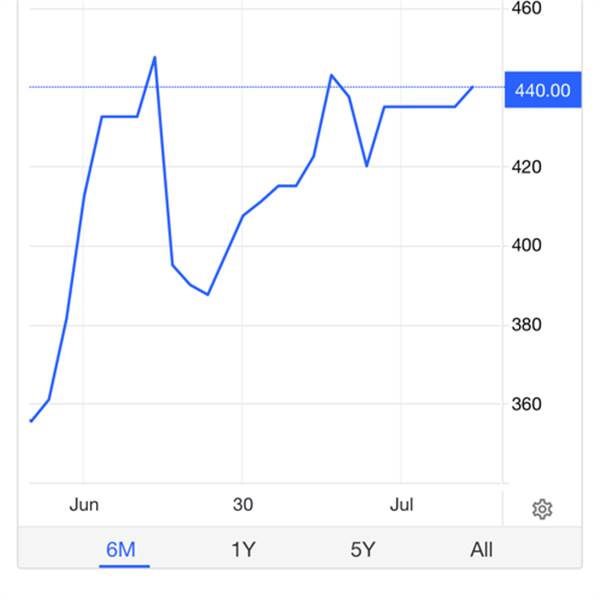600x600 pixels.
Task: Click the Jul date axis label
Action: pos(401,505)
